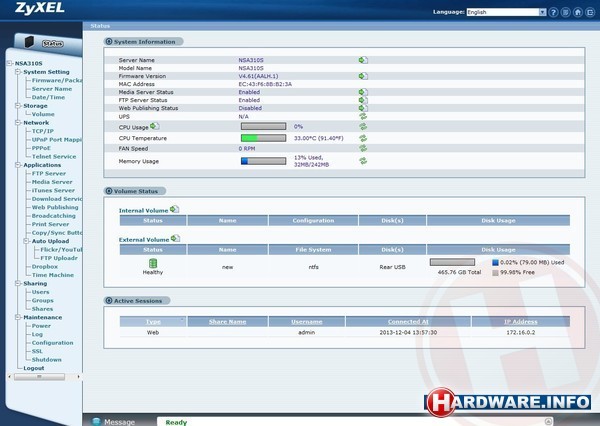
Task: Refresh the Memory Usage reading
Action: (363, 161)
